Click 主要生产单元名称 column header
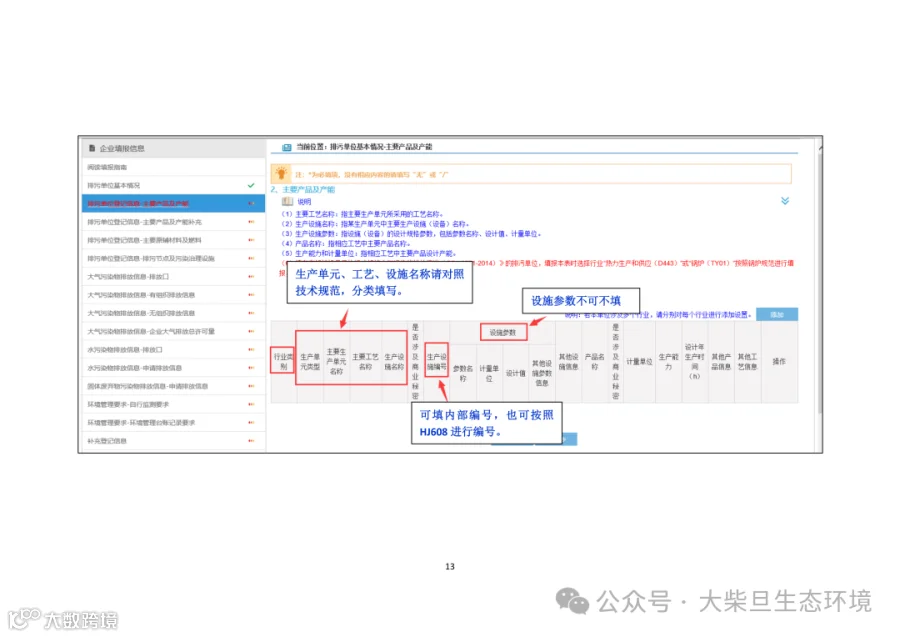900x637 pixels. (x=336, y=362)
